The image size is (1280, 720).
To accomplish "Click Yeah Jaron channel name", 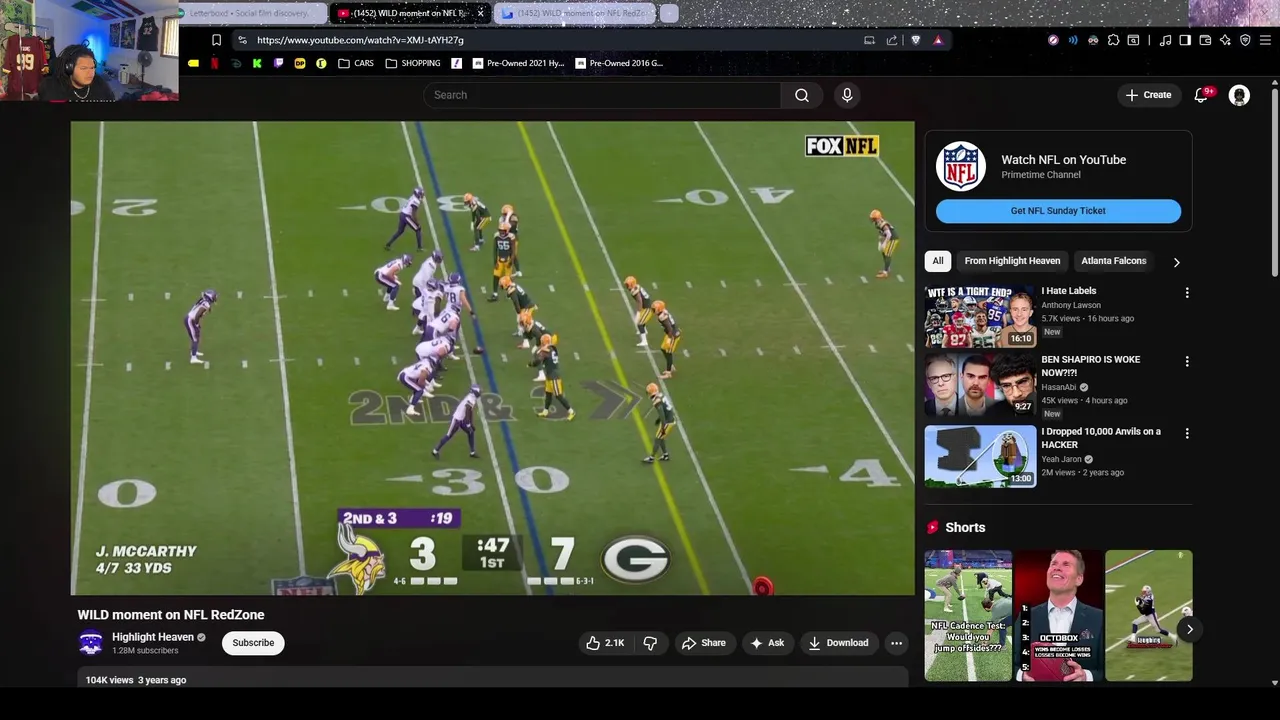I will tap(1061, 459).
